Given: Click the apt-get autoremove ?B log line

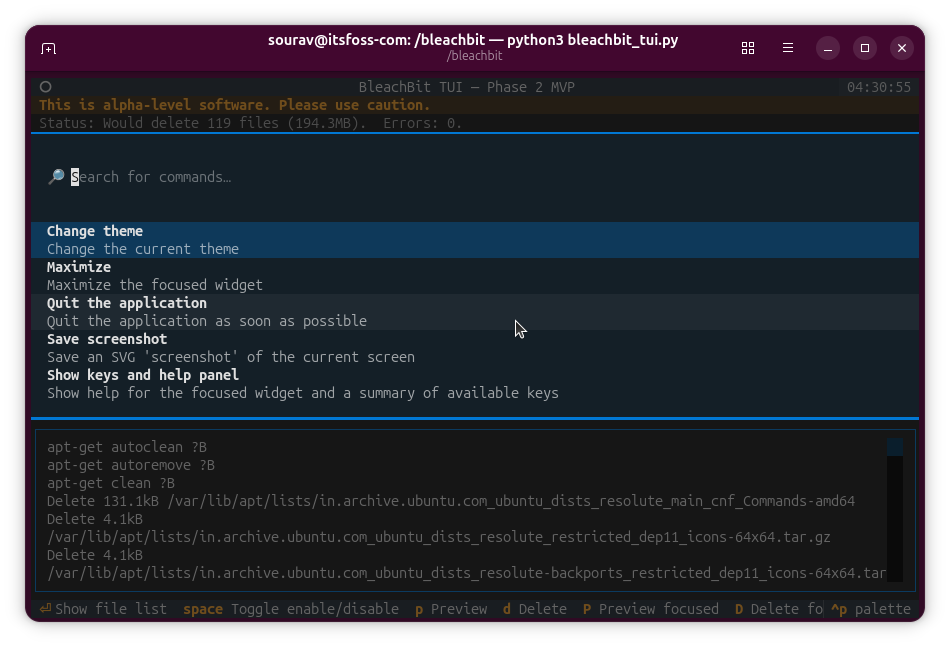Looking at the screenshot, I should click(131, 465).
